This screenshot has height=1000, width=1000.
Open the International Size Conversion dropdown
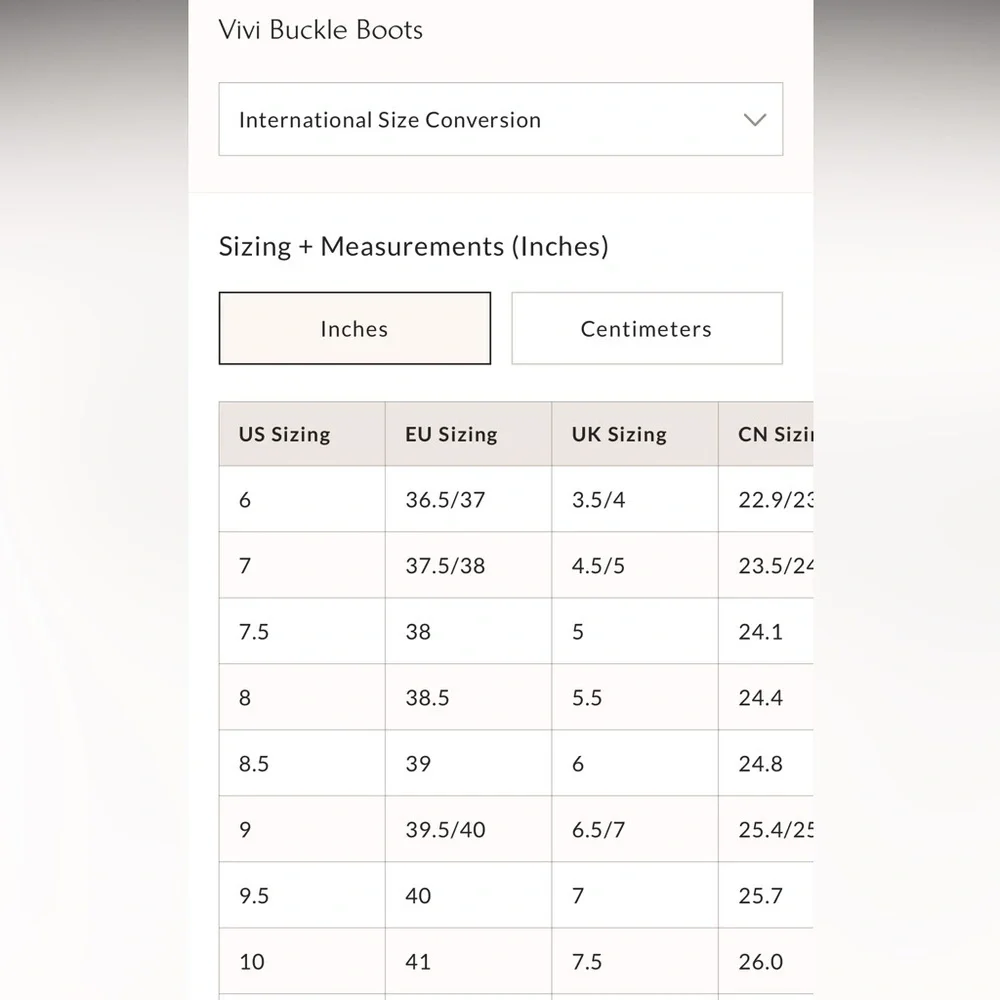point(500,120)
